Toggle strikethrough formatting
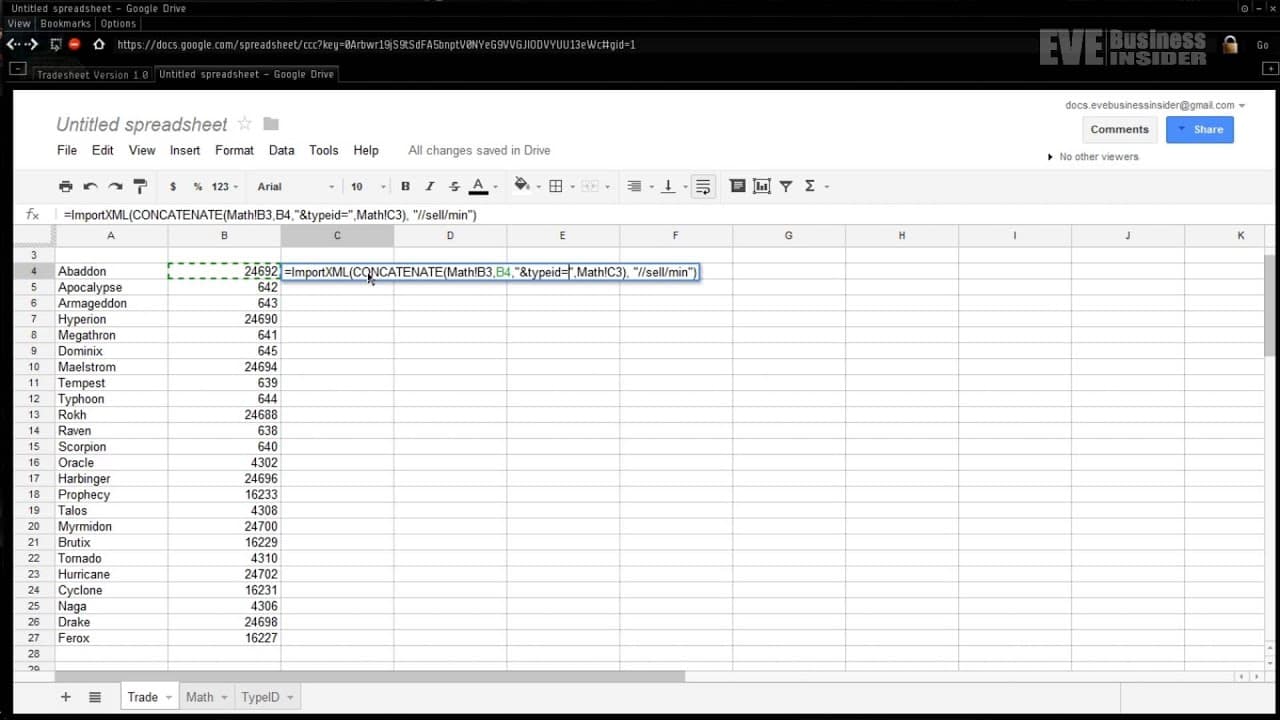Image resolution: width=1280 pixels, height=720 pixels. click(x=454, y=186)
